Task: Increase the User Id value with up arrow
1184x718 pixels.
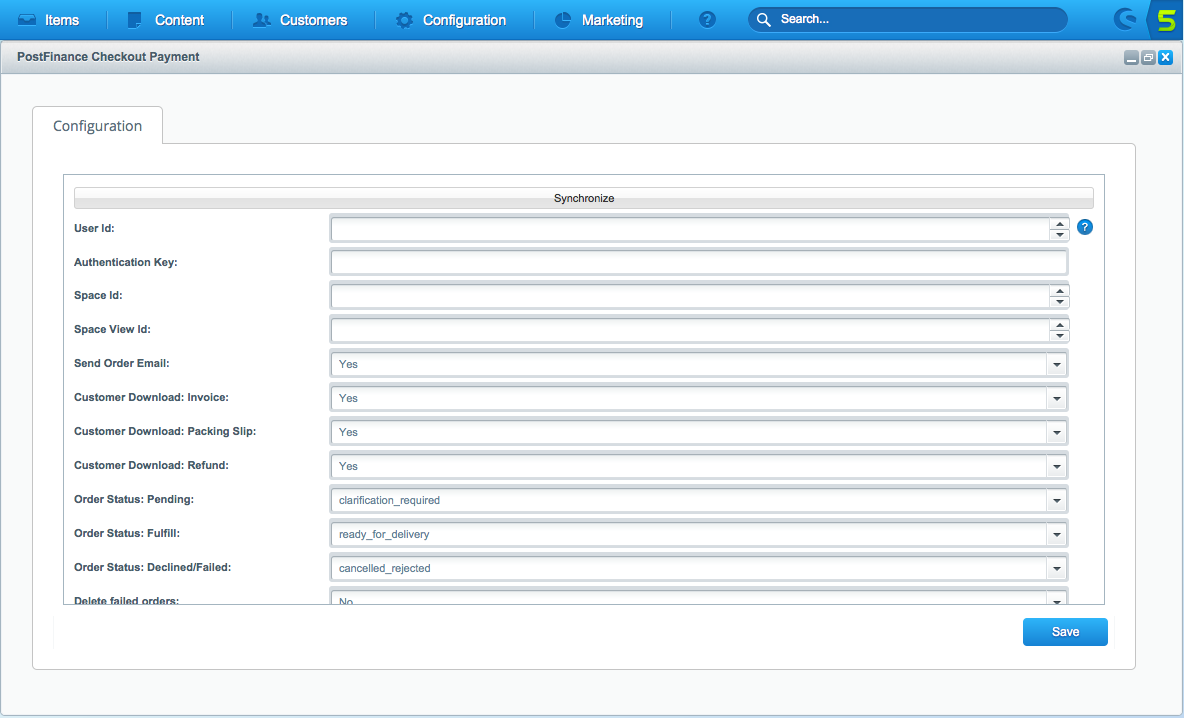Action: click(x=1059, y=223)
